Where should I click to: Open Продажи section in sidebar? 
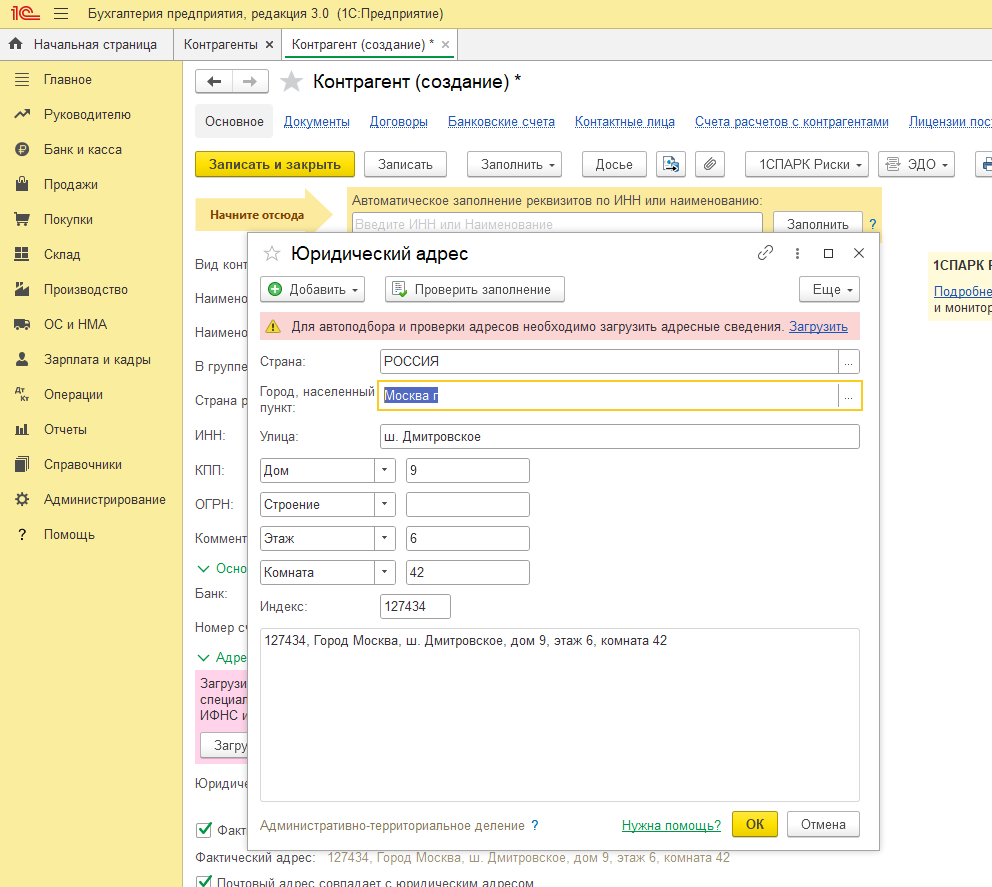tap(70, 185)
